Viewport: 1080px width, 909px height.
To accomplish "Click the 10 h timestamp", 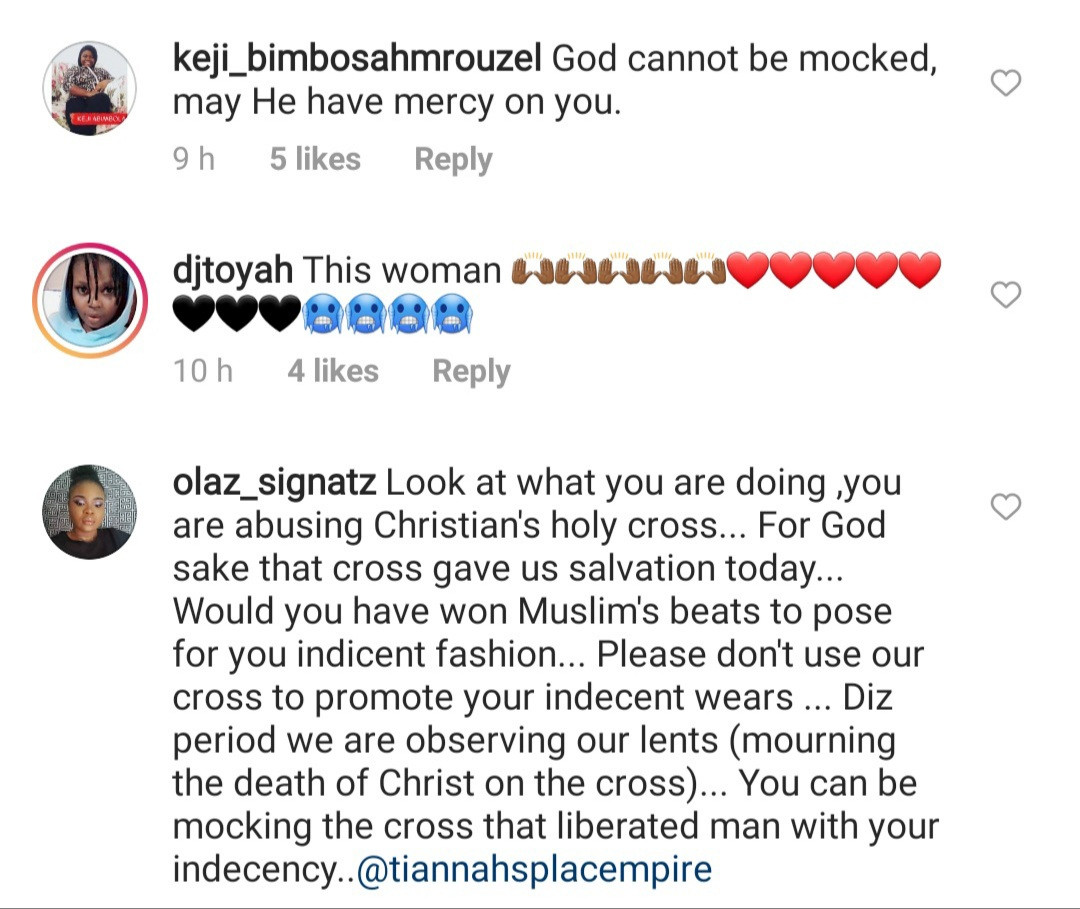I will 203,372.
